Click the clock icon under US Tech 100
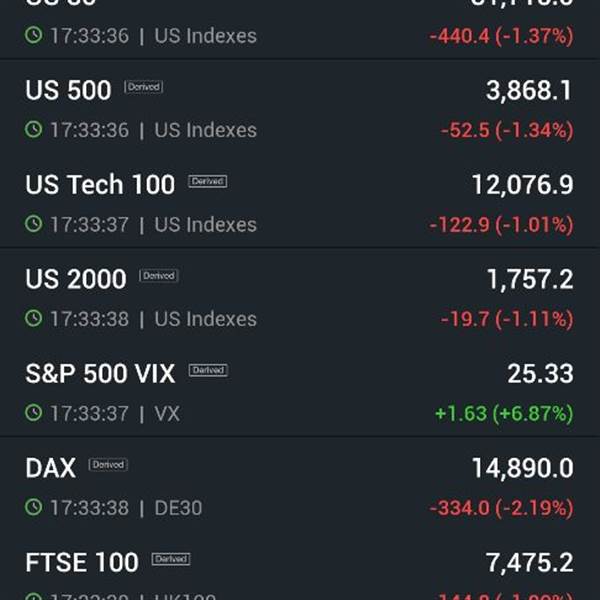This screenshot has width=600, height=600. (x=34, y=224)
